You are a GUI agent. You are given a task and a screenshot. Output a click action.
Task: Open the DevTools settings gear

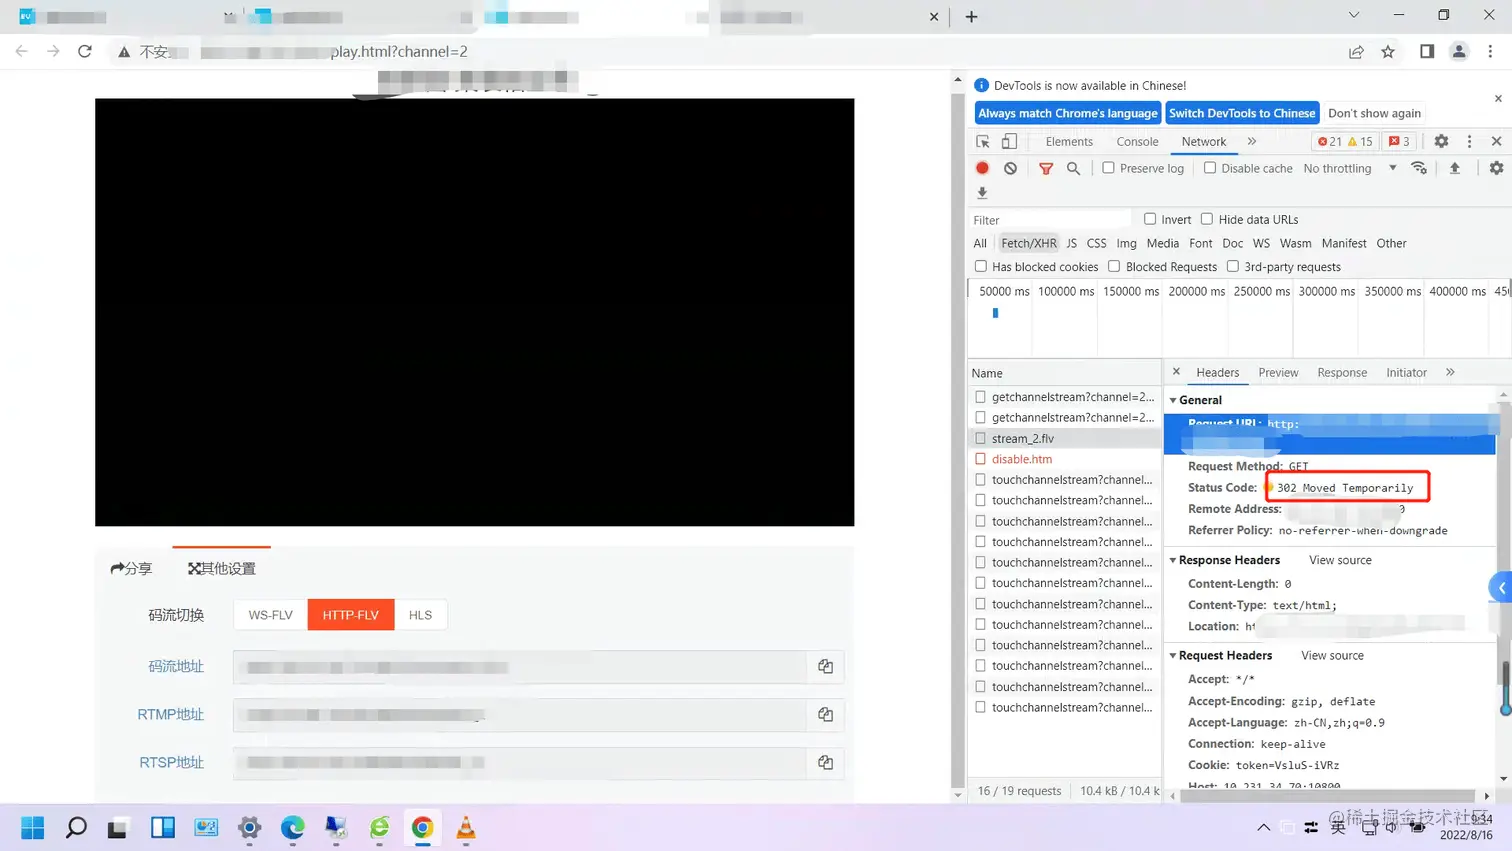pyautogui.click(x=1441, y=142)
